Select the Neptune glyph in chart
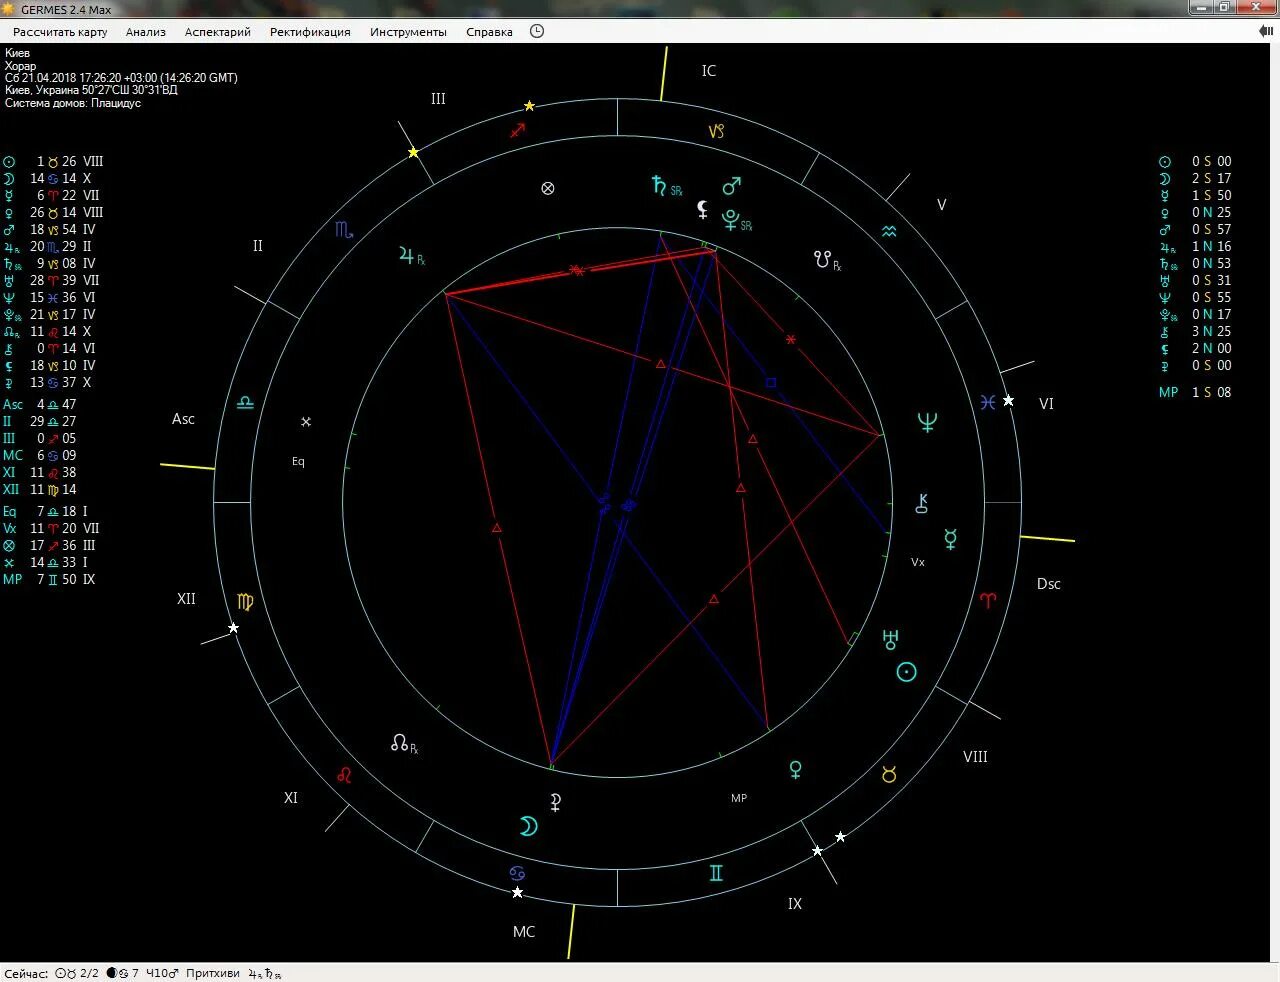 click(927, 422)
